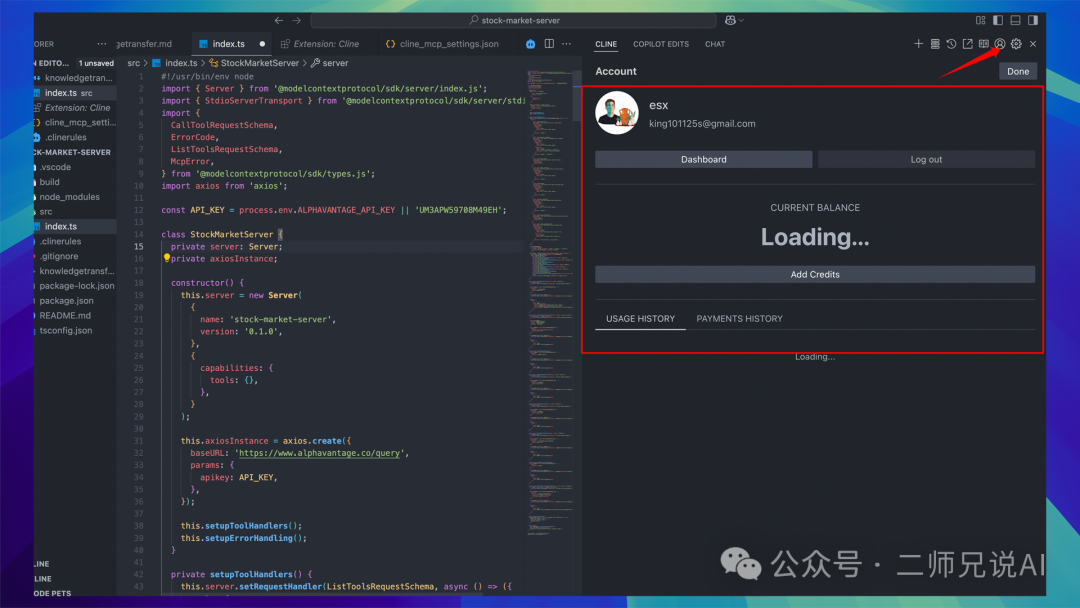Click the Done button
1080x608 pixels.
pyautogui.click(x=1018, y=71)
